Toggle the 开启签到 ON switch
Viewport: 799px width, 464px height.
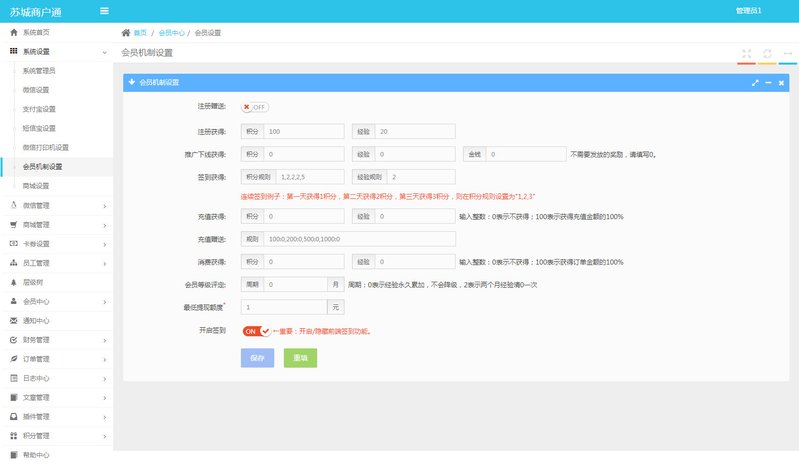[257, 331]
